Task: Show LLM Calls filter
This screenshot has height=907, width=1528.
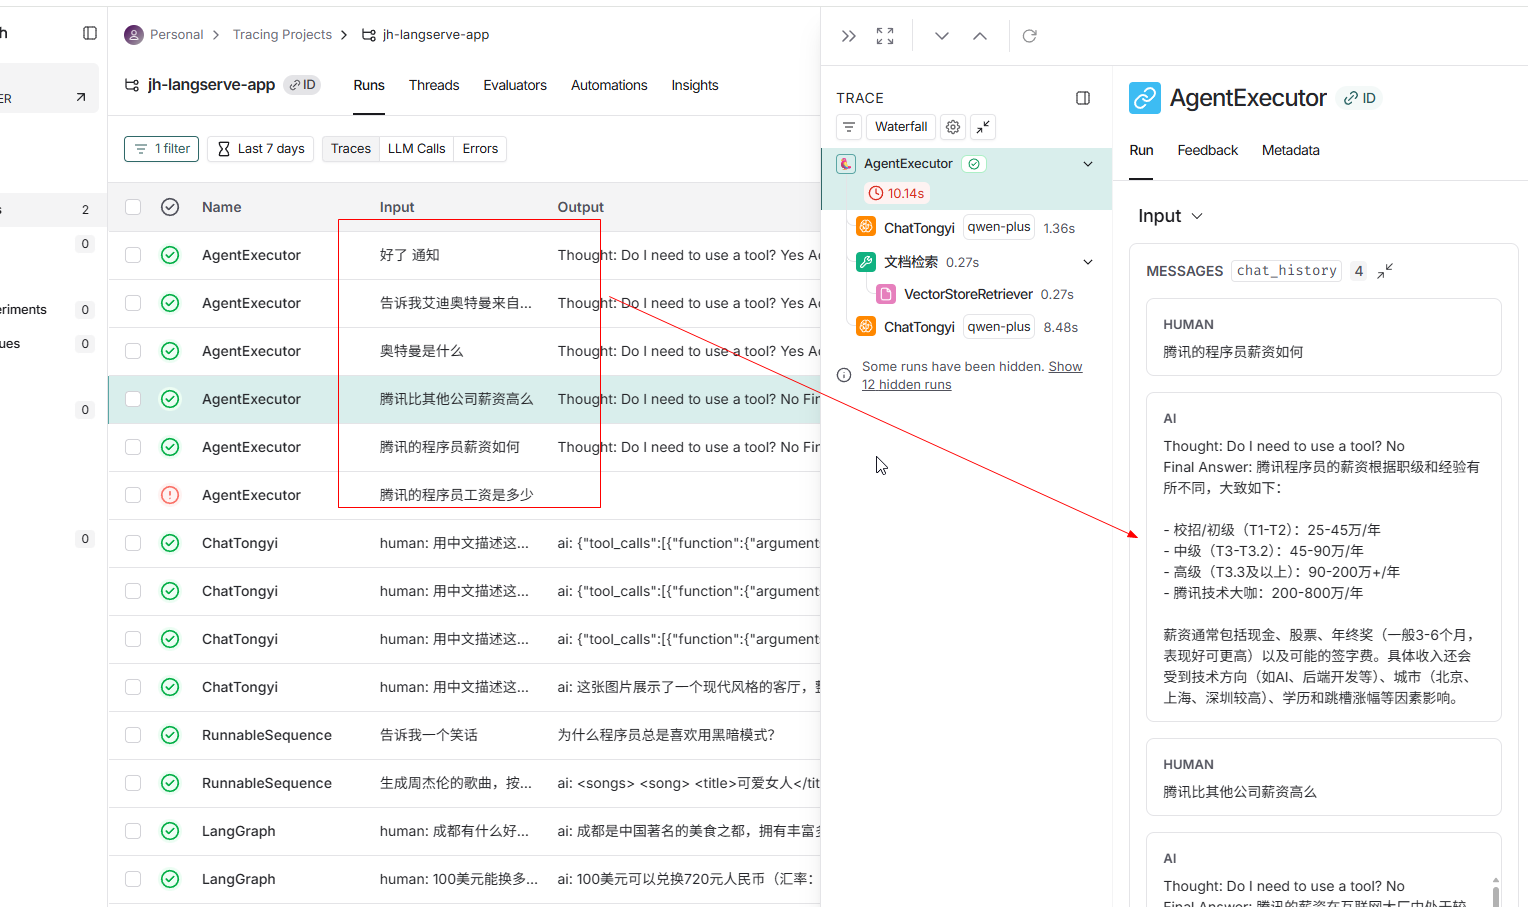Action: pos(416,149)
